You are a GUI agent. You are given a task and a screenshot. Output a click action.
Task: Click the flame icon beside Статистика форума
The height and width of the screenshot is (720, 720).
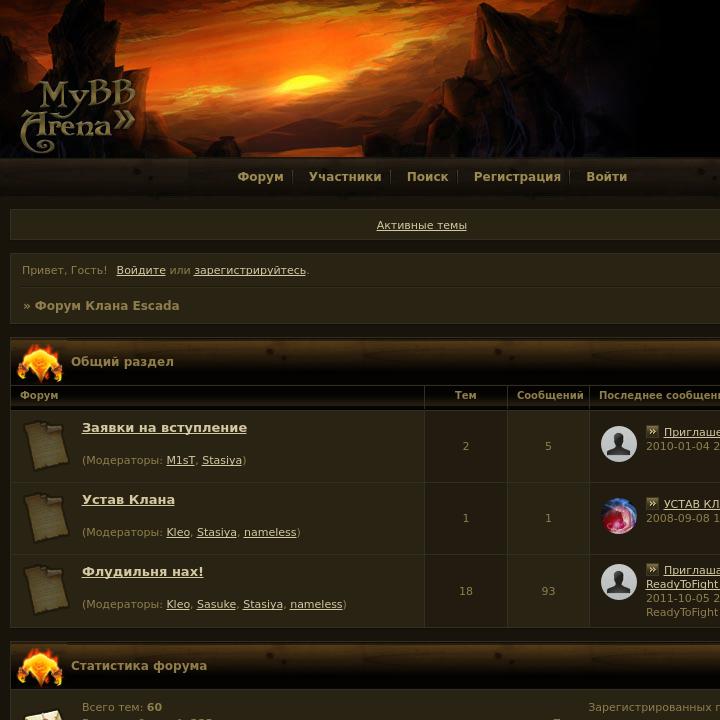pyautogui.click(x=40, y=667)
